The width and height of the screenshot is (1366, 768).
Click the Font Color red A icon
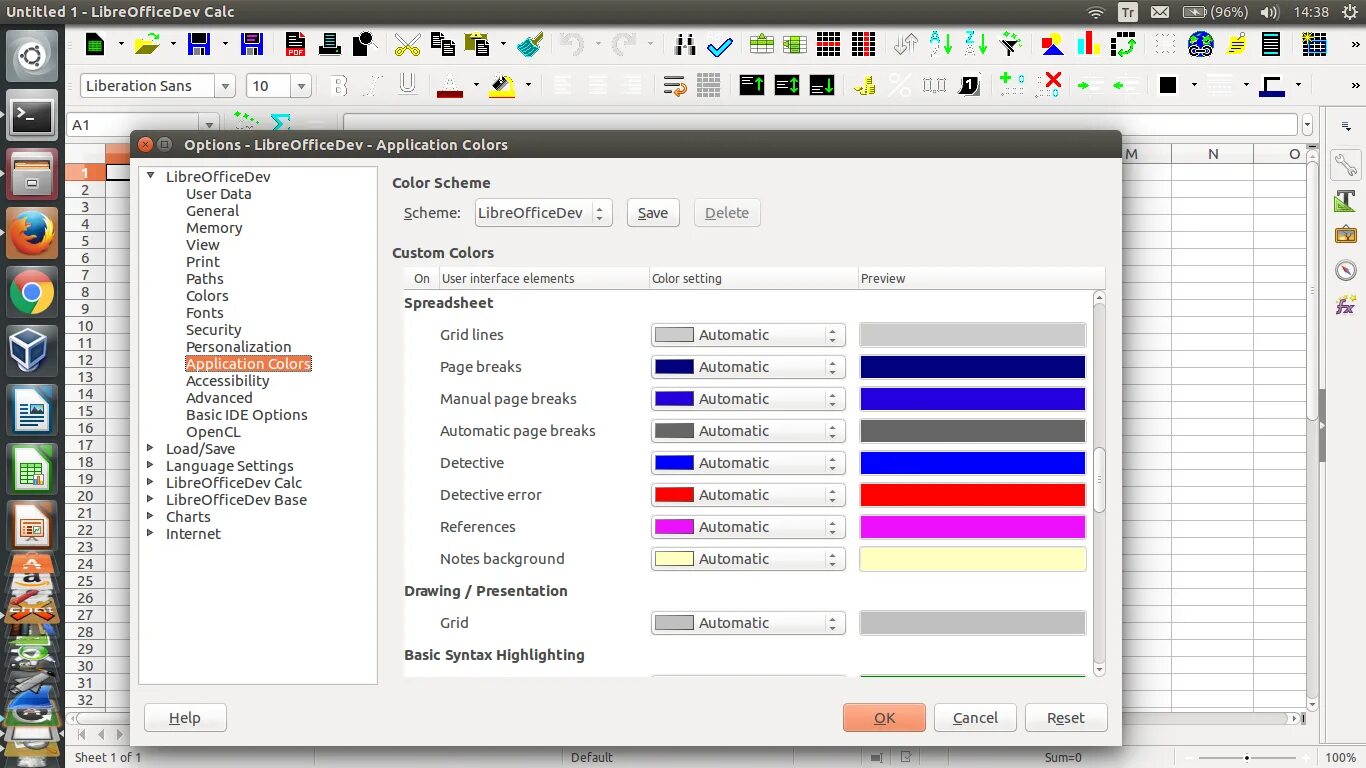click(x=450, y=86)
